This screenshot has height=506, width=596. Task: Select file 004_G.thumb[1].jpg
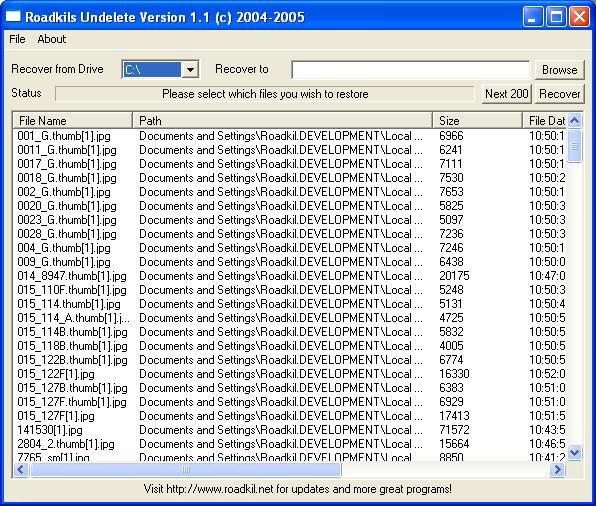click(64, 248)
